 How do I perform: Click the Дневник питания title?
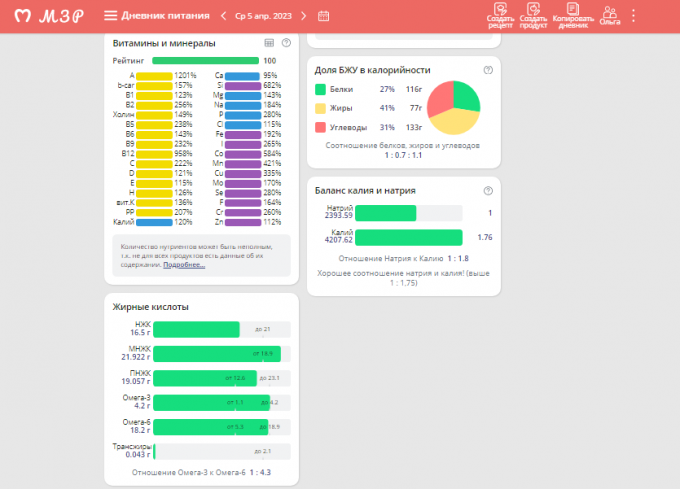point(165,16)
